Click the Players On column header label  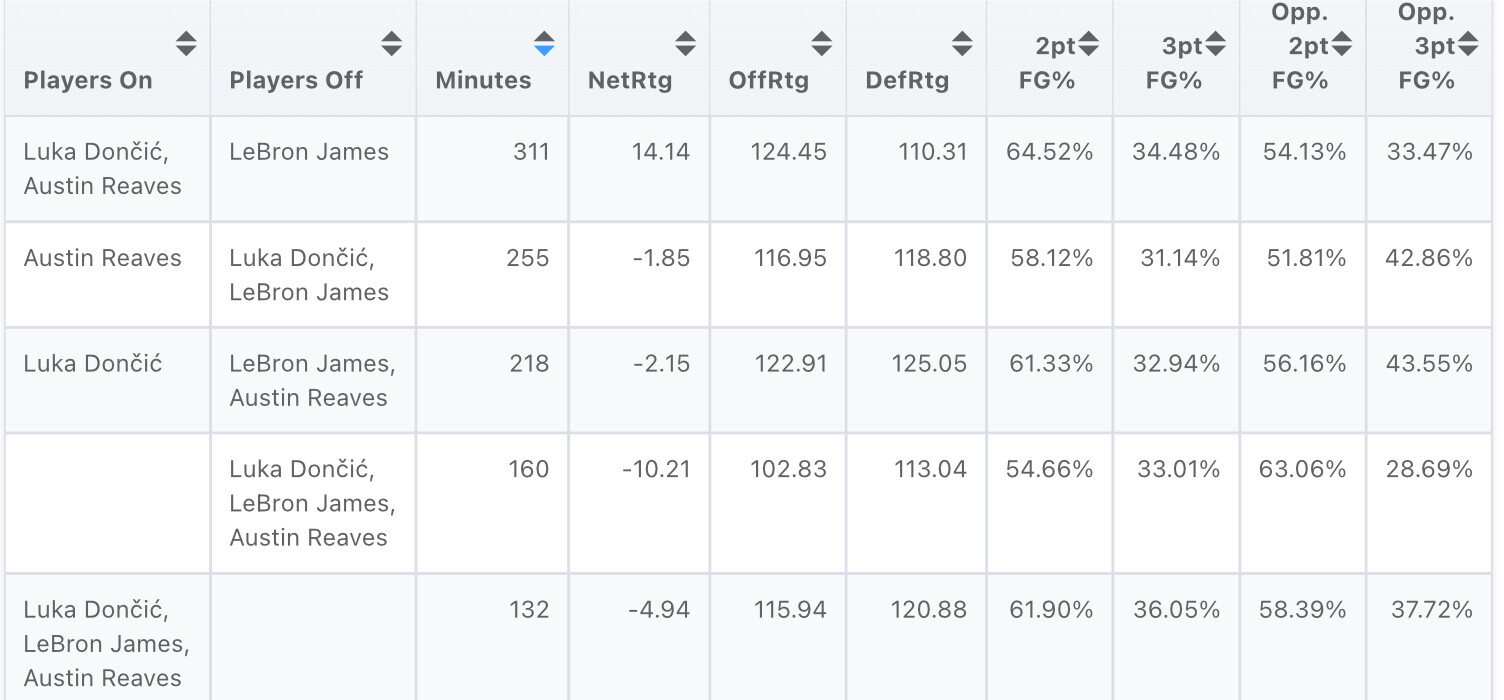(x=88, y=81)
